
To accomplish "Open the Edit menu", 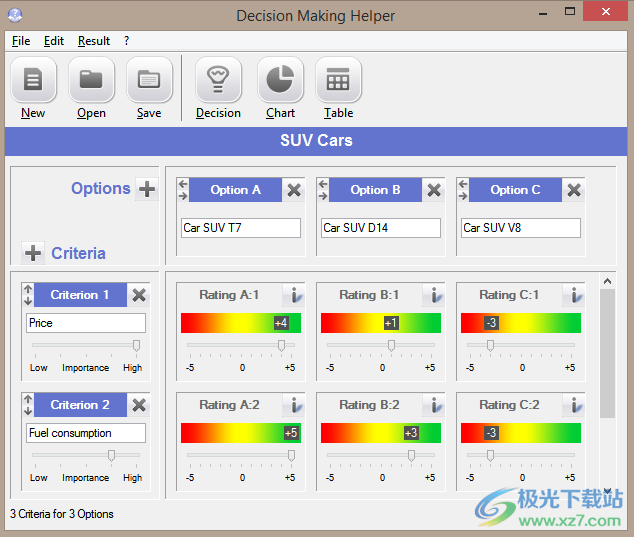I will (x=54, y=41).
